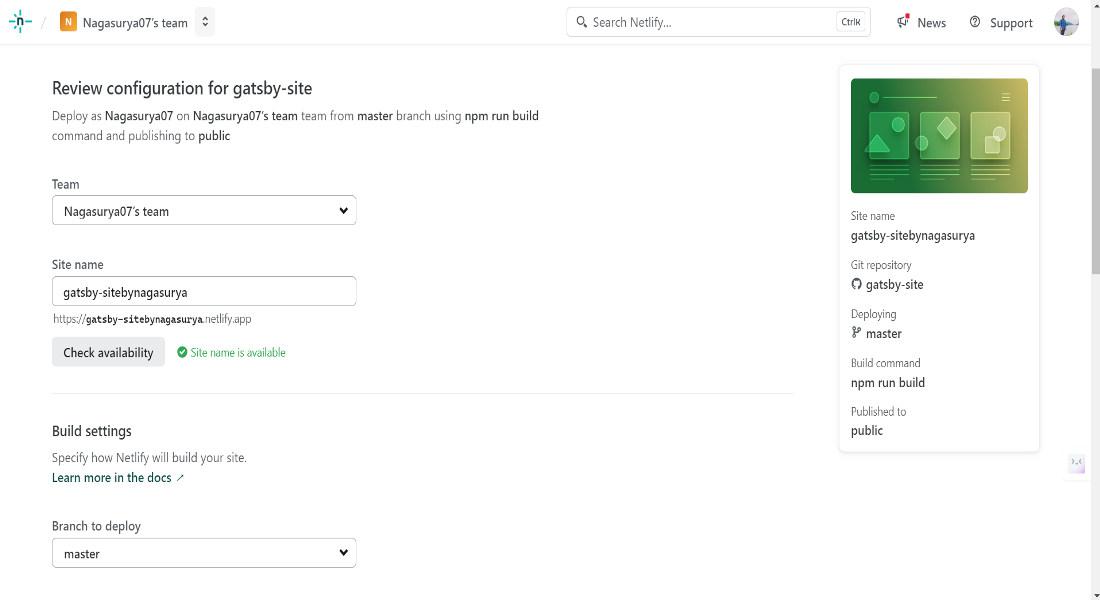Viewport: 1100px width, 600px height.
Task: Select the News menu item
Action: tap(931, 22)
